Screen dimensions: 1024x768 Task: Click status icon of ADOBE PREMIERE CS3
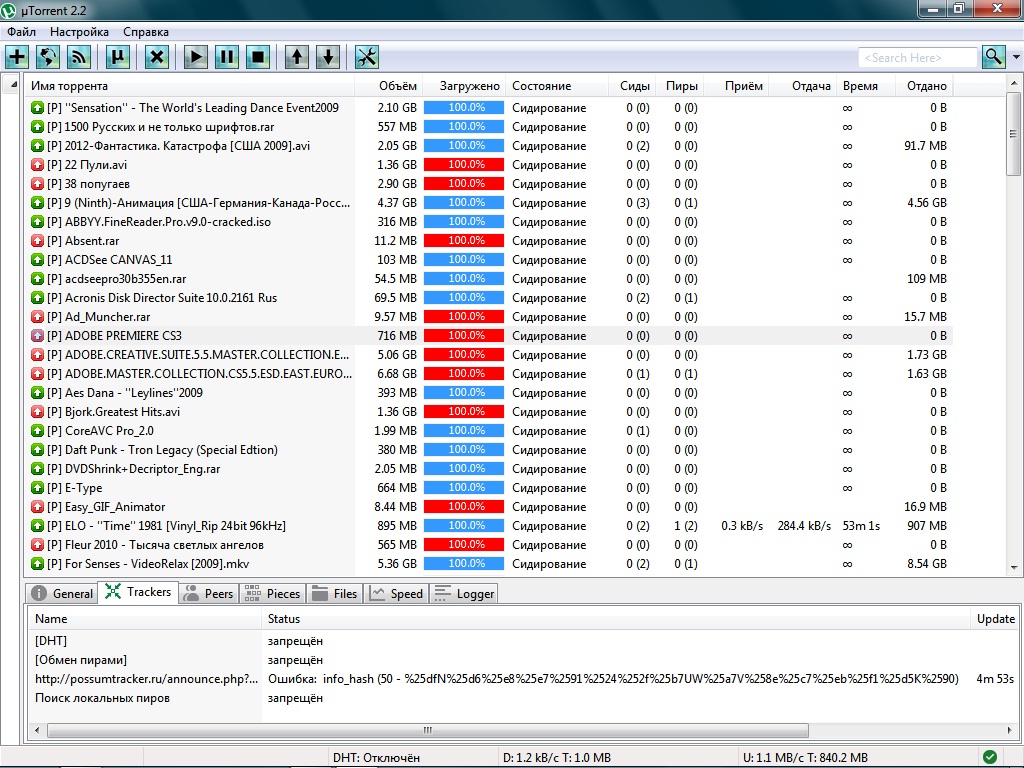[x=37, y=336]
